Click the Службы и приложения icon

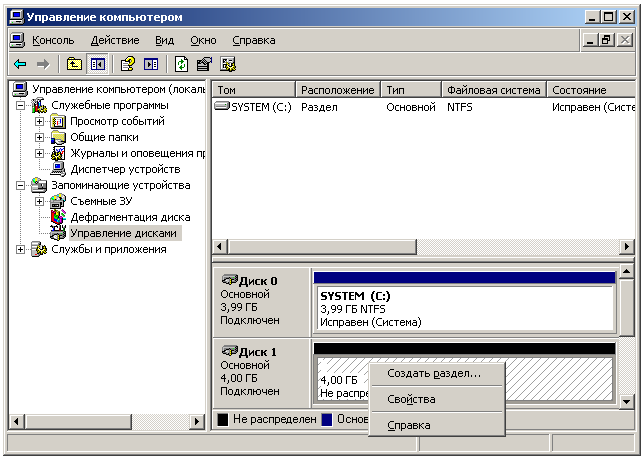pyautogui.click(x=39, y=249)
